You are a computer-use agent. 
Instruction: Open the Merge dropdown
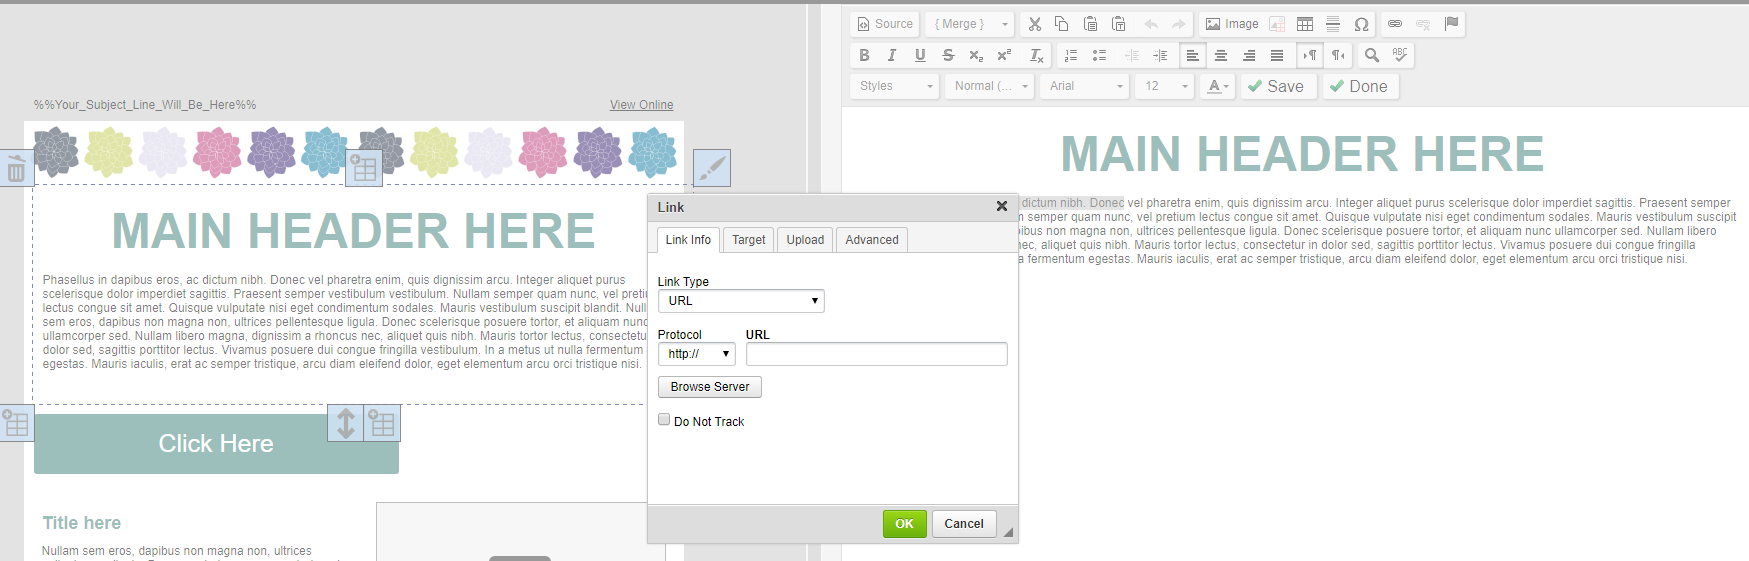pos(970,24)
